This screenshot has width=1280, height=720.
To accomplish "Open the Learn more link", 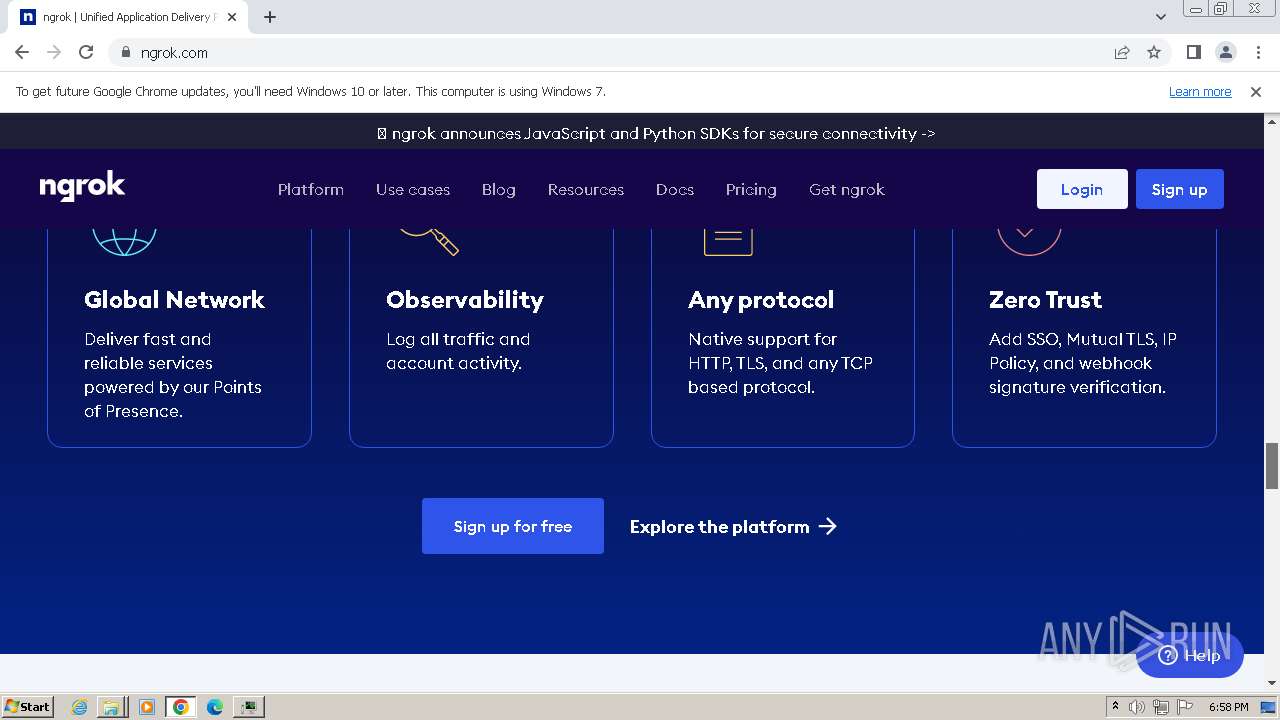I will click(x=1200, y=91).
